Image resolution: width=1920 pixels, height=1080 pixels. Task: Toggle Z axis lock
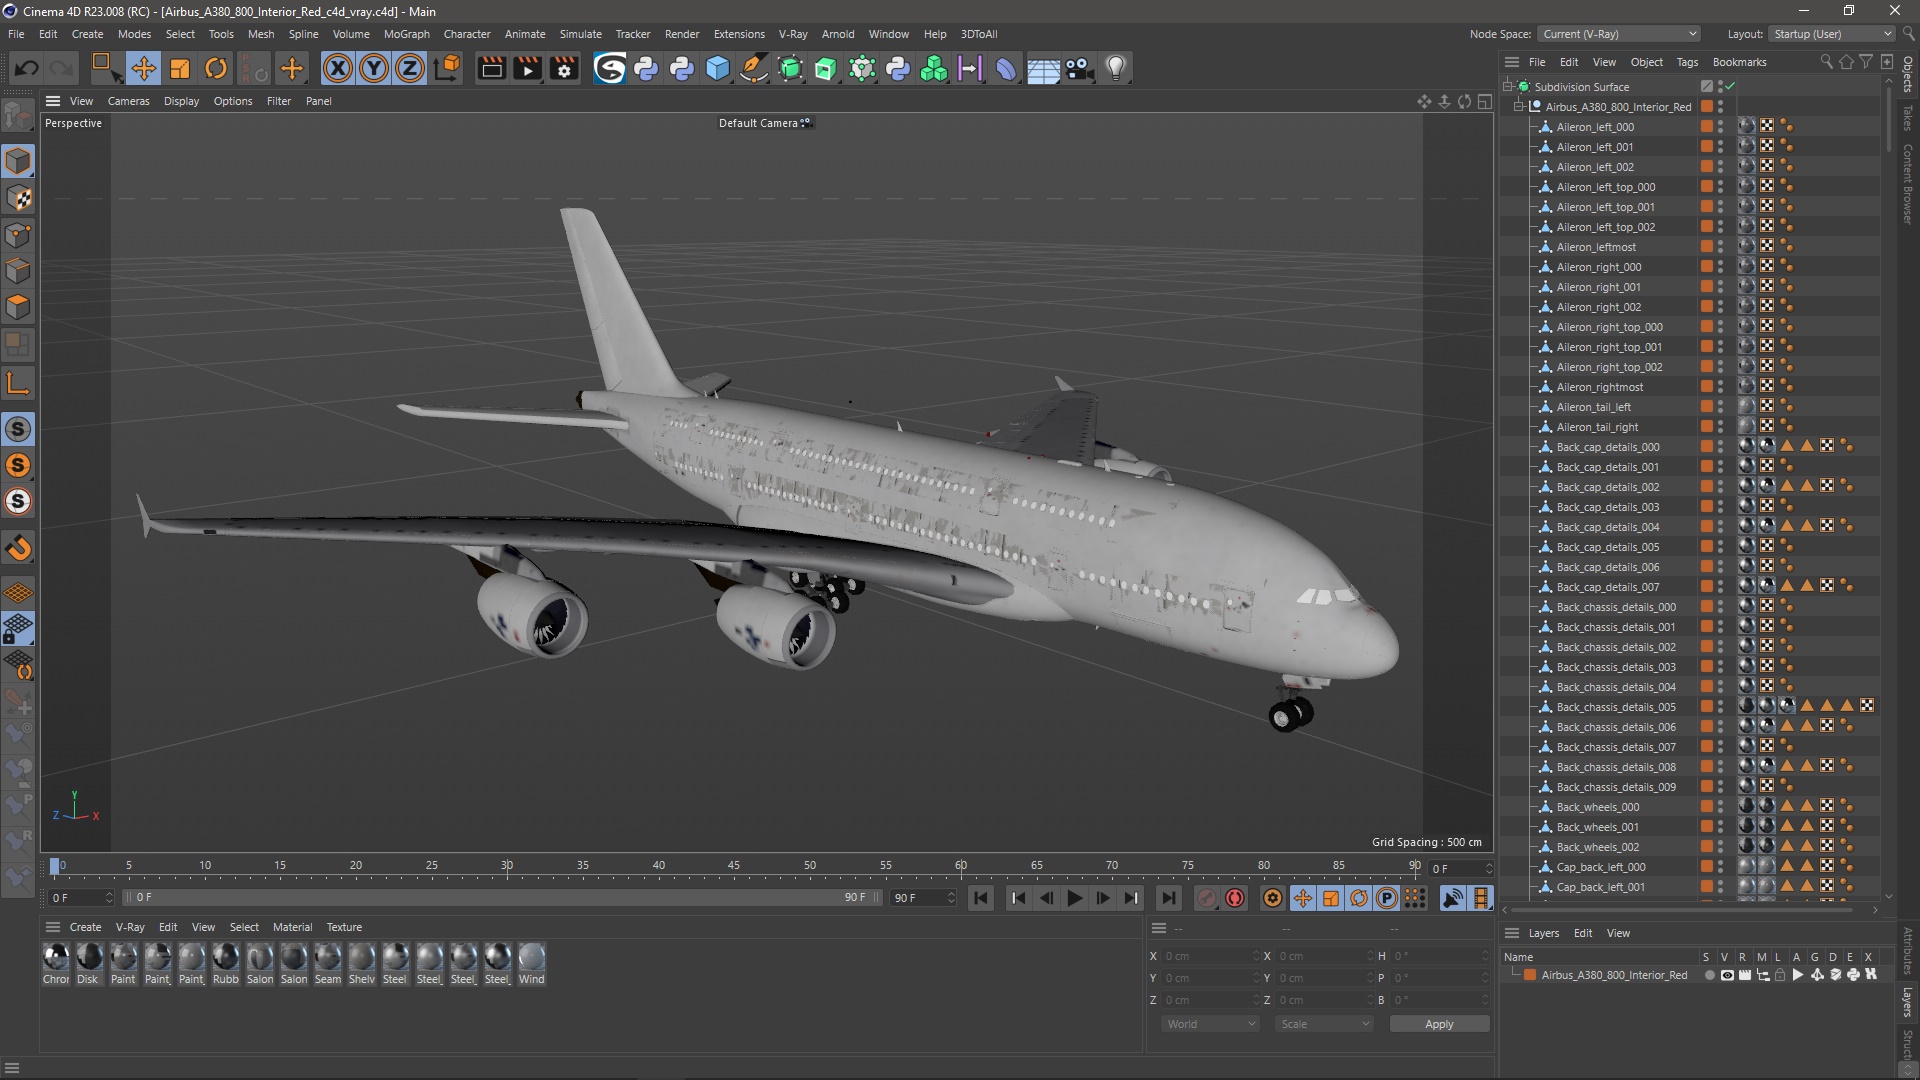coord(410,68)
